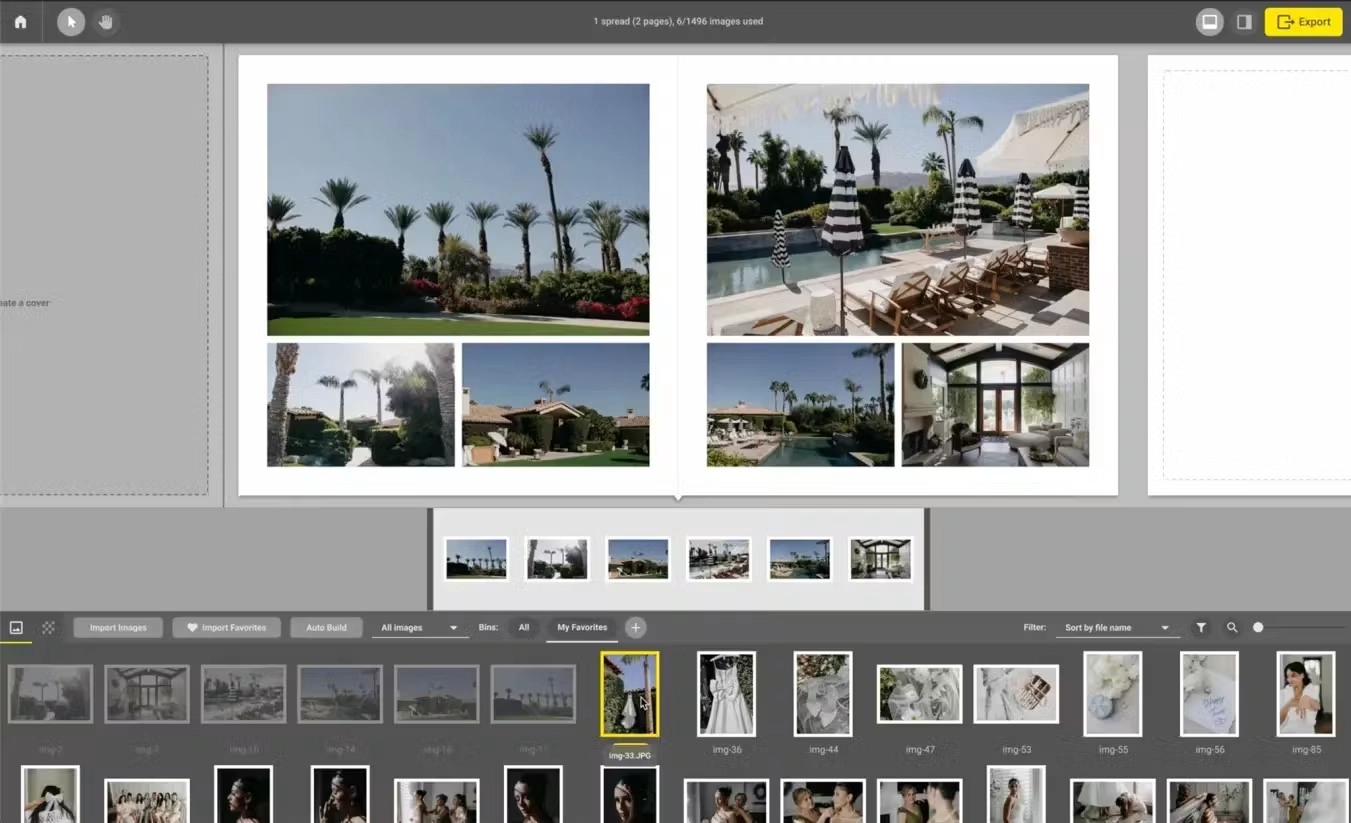Viewport: 1351px width, 823px height.
Task: Run Auto Build on the album
Action: coord(326,627)
